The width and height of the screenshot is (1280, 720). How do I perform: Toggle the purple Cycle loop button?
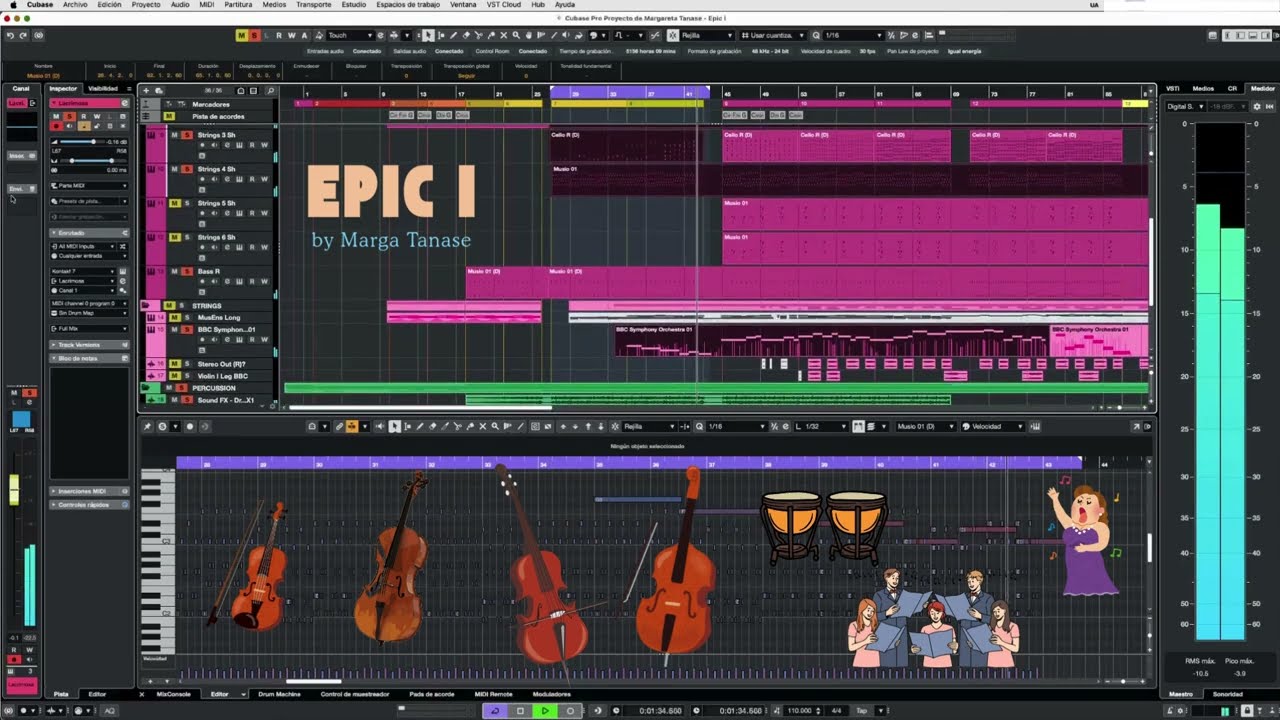495,711
